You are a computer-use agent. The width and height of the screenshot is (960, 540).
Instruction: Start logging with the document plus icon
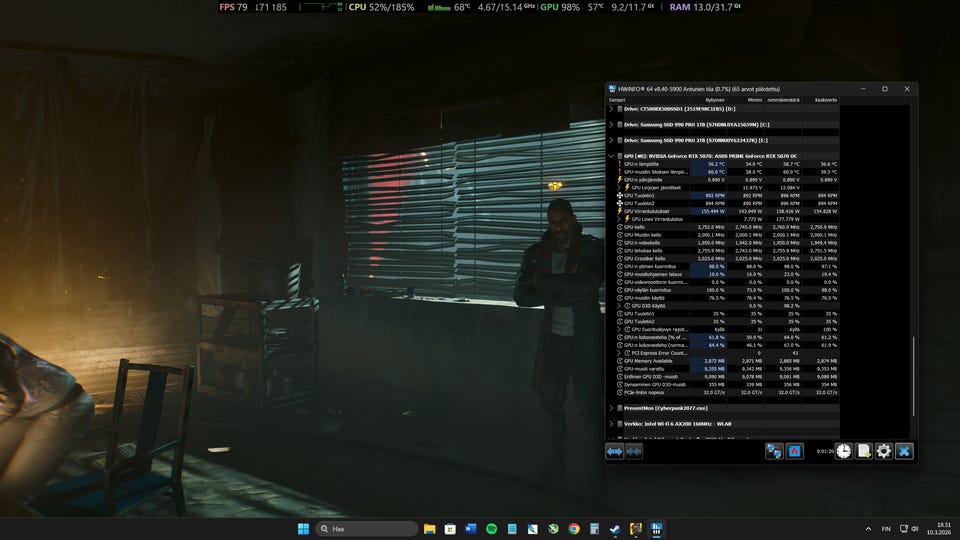coord(864,451)
